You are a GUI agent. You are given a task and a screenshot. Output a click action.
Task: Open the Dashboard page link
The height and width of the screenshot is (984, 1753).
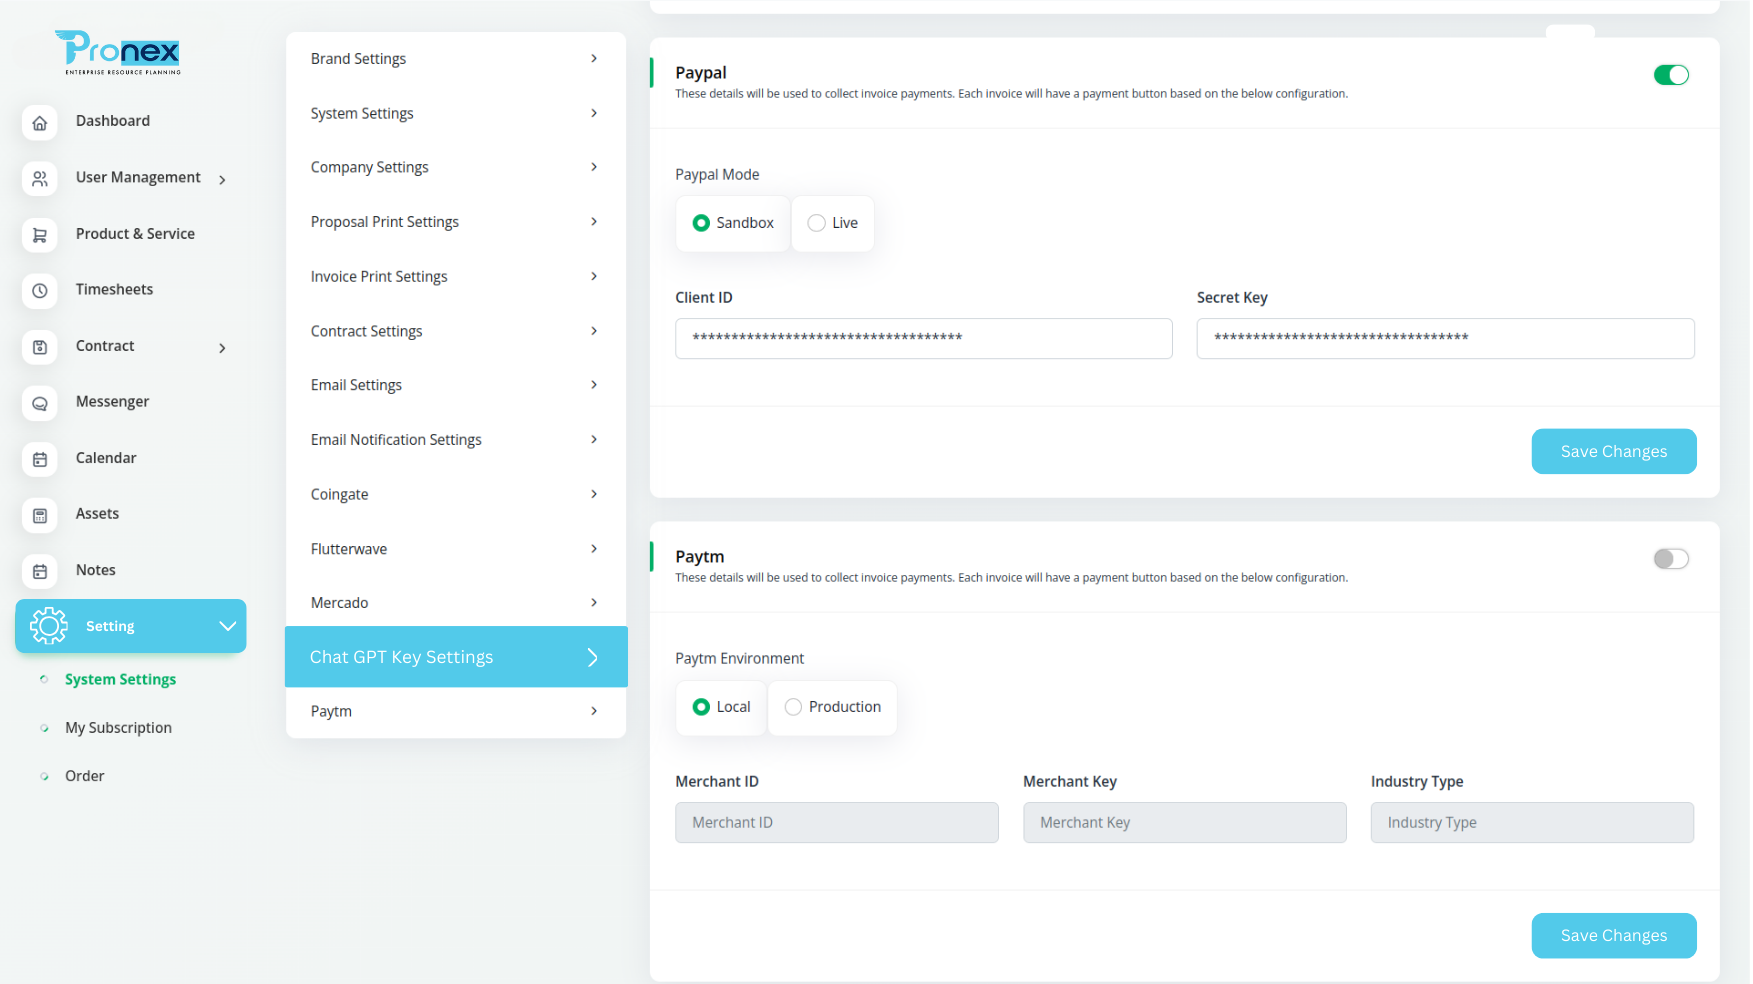click(112, 121)
